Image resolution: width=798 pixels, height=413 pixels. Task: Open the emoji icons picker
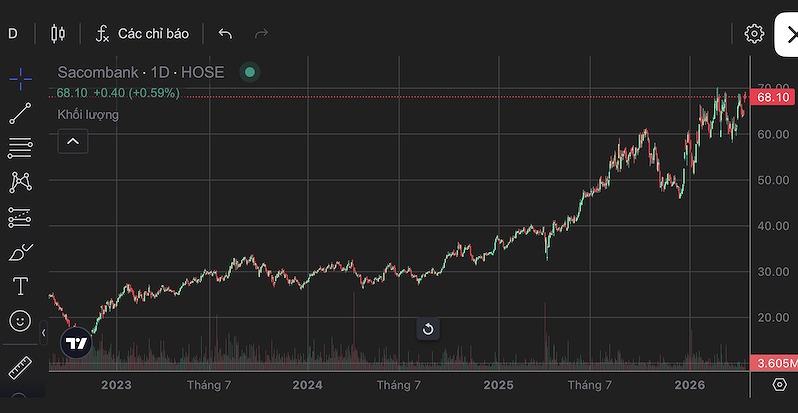click(x=20, y=321)
